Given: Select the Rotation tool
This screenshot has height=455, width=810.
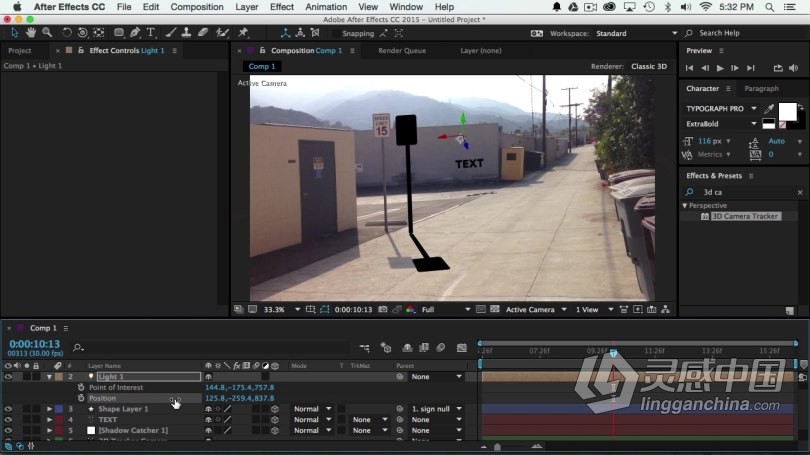Looking at the screenshot, I should (x=67, y=33).
